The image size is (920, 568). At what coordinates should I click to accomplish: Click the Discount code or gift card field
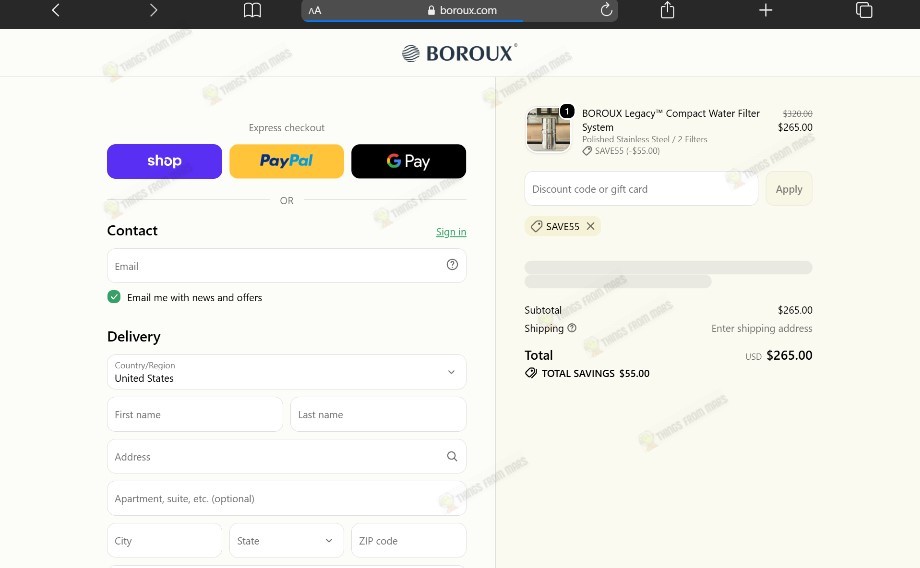pyautogui.click(x=641, y=189)
